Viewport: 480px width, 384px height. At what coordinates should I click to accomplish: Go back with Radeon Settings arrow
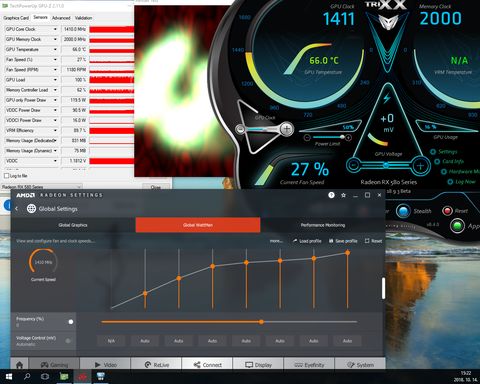point(17,209)
